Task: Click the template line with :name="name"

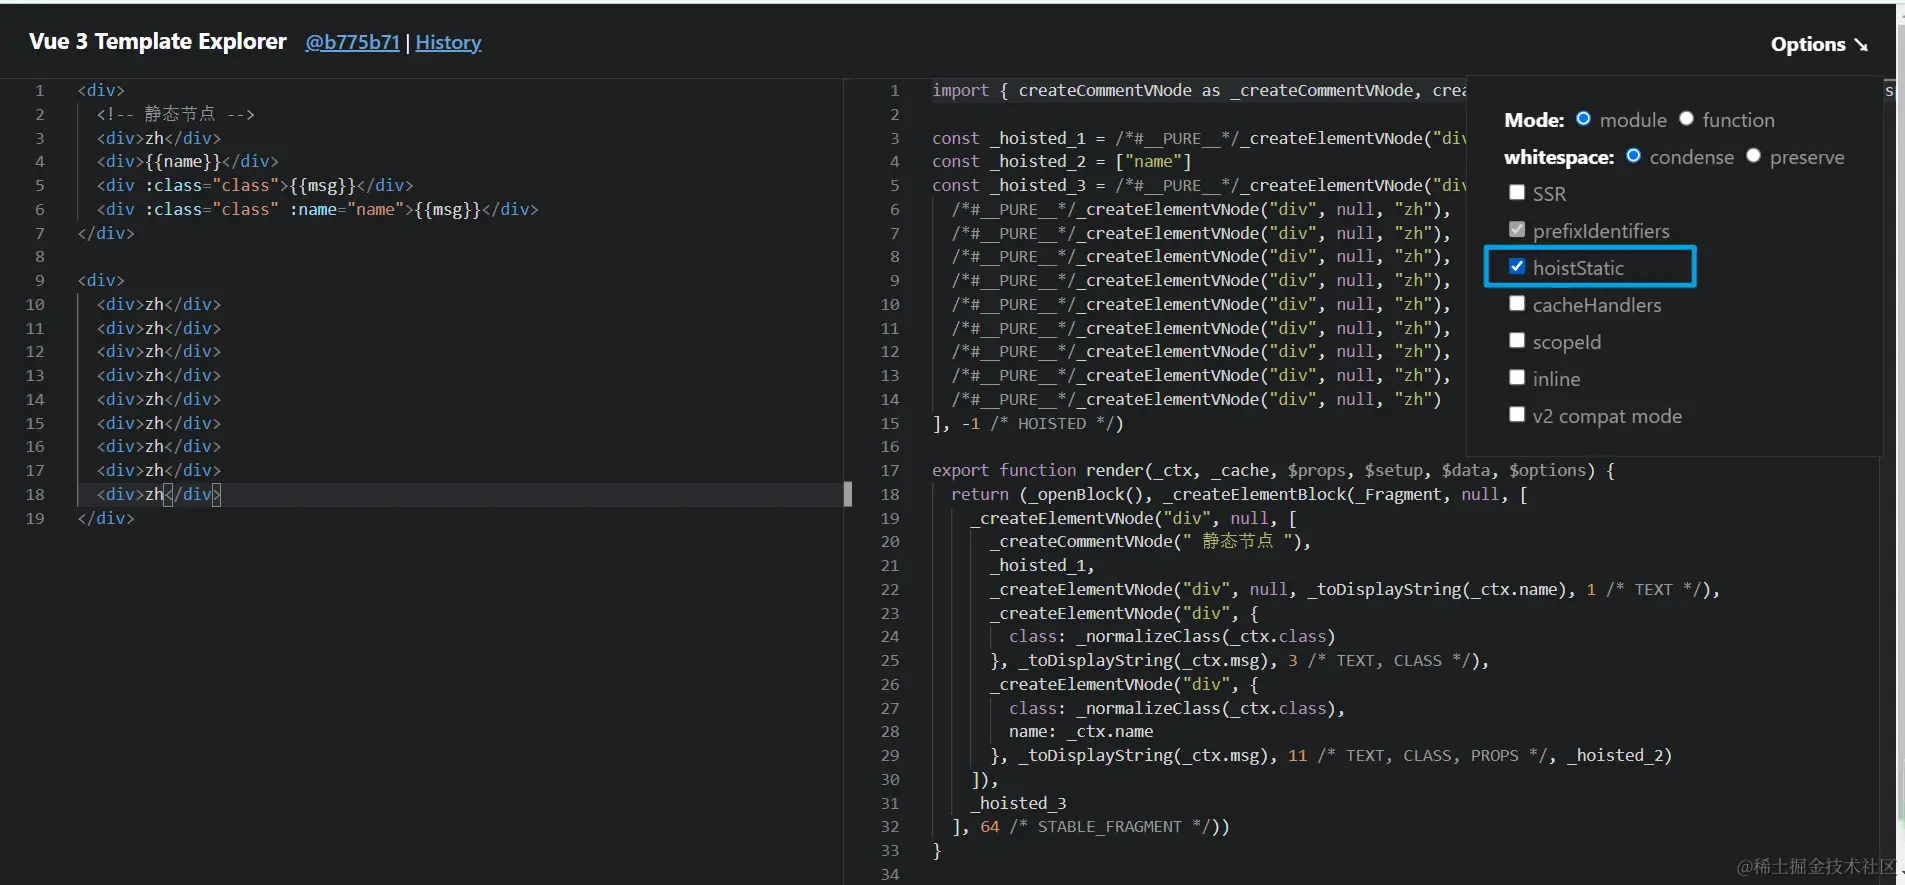Action: coord(318,209)
